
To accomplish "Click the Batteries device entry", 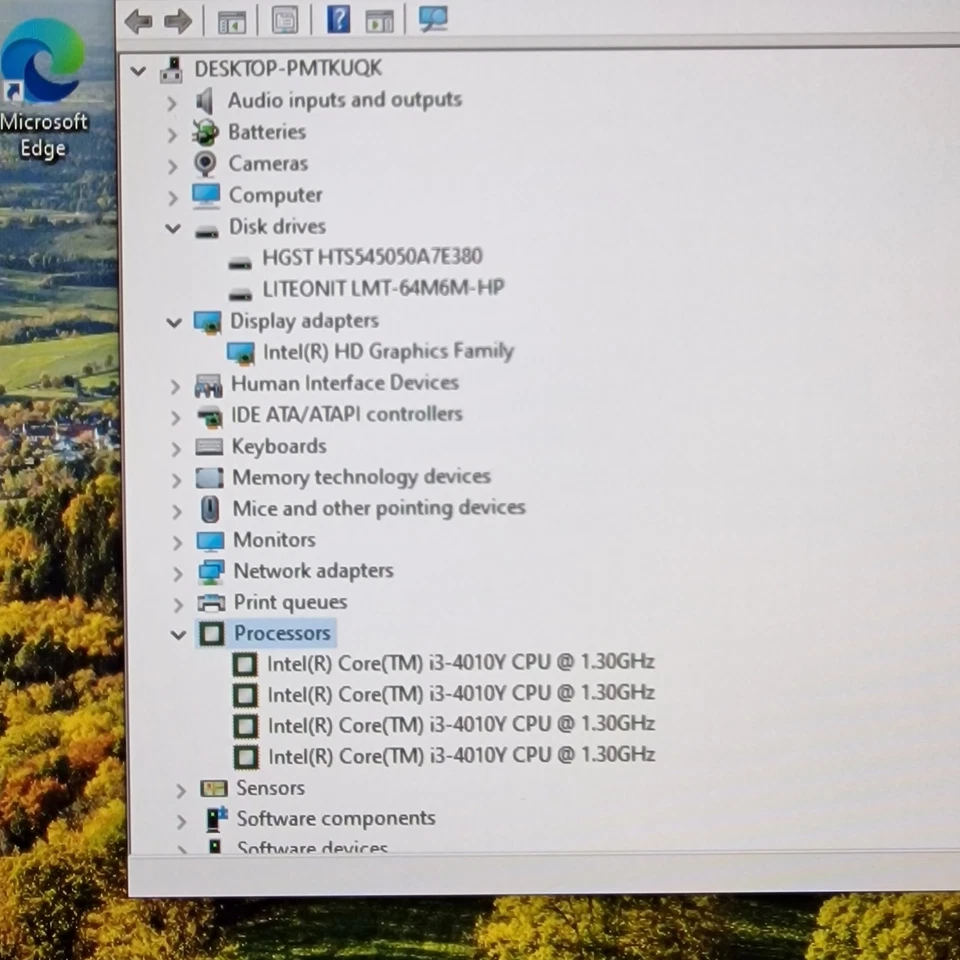I will (266, 132).
